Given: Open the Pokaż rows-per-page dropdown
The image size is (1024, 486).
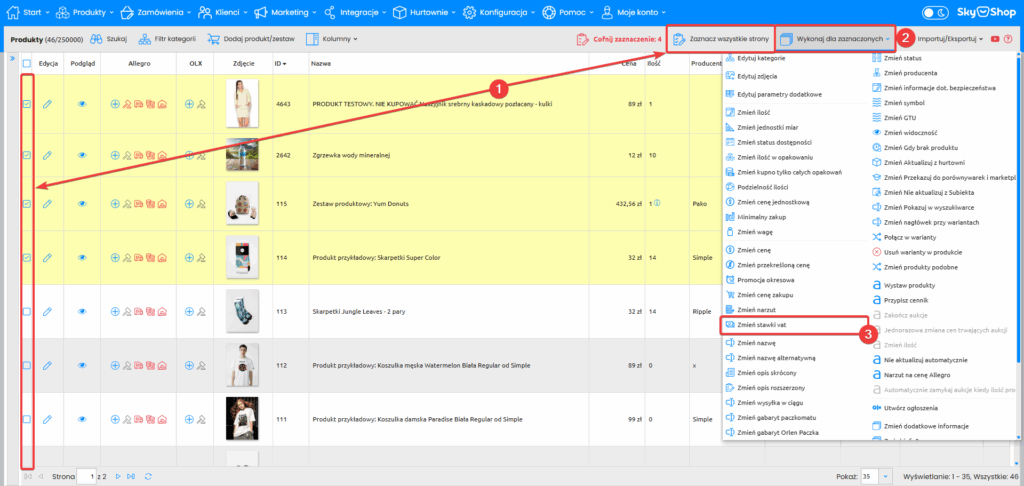Looking at the screenshot, I should point(876,476).
